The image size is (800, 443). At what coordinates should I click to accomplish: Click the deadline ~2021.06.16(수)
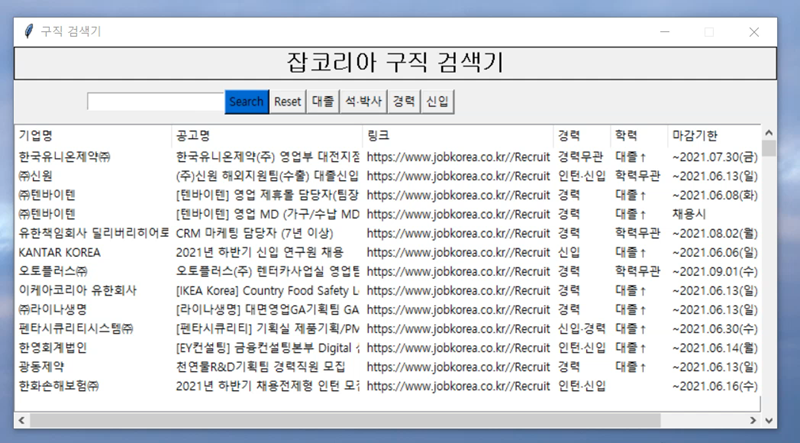click(715, 386)
